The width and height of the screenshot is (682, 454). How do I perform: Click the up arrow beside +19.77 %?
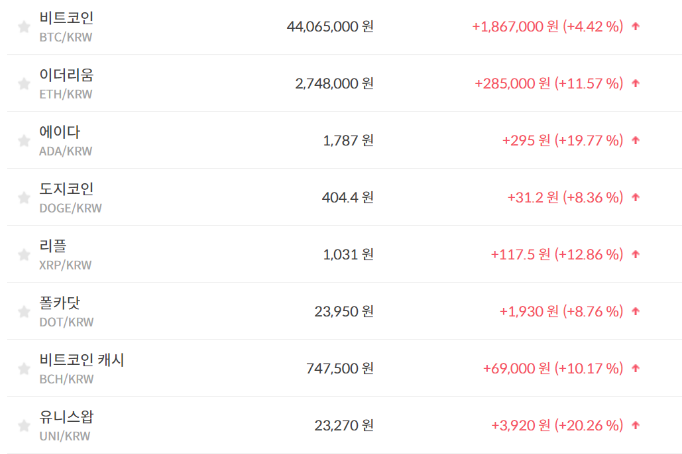tap(636, 141)
